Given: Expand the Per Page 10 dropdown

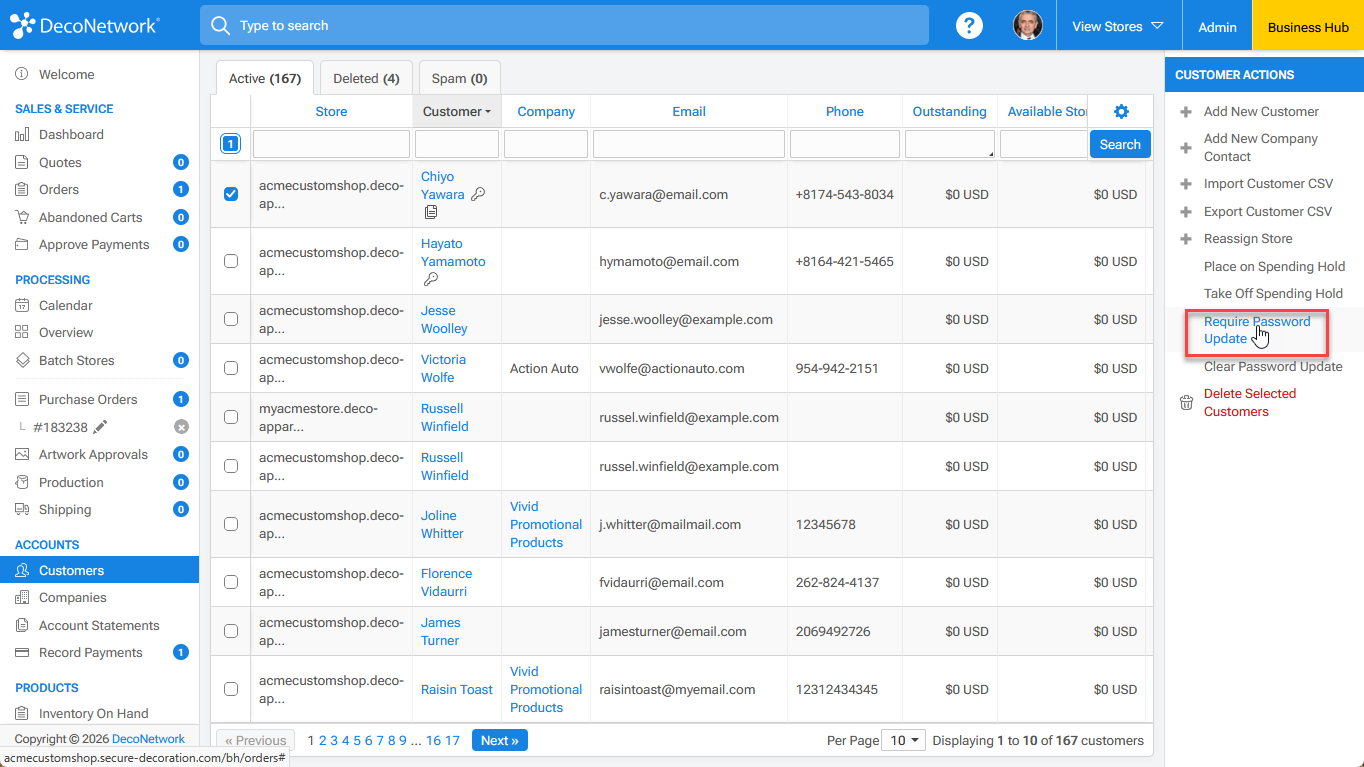Looking at the screenshot, I should pos(902,741).
